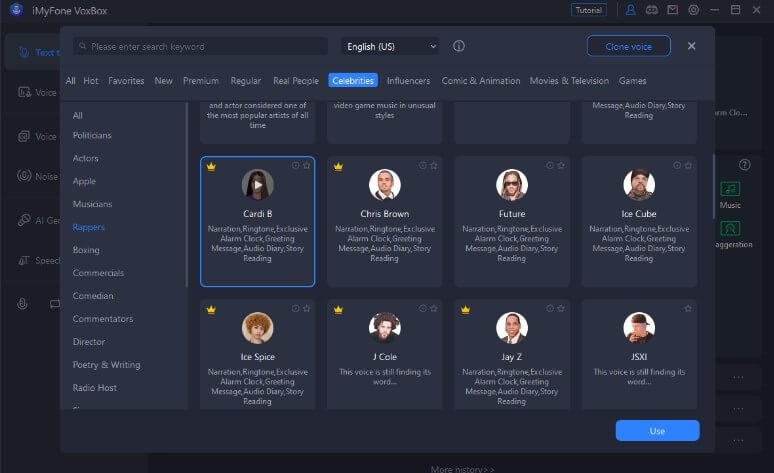Open the user account icon

630,10
